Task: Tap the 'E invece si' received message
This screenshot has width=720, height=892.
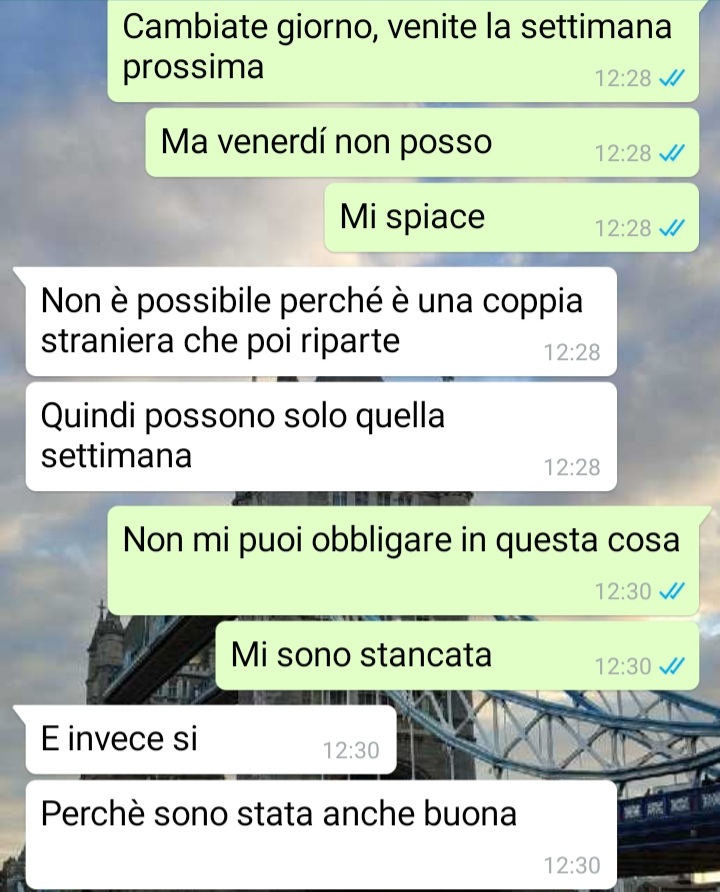Action: (211, 740)
